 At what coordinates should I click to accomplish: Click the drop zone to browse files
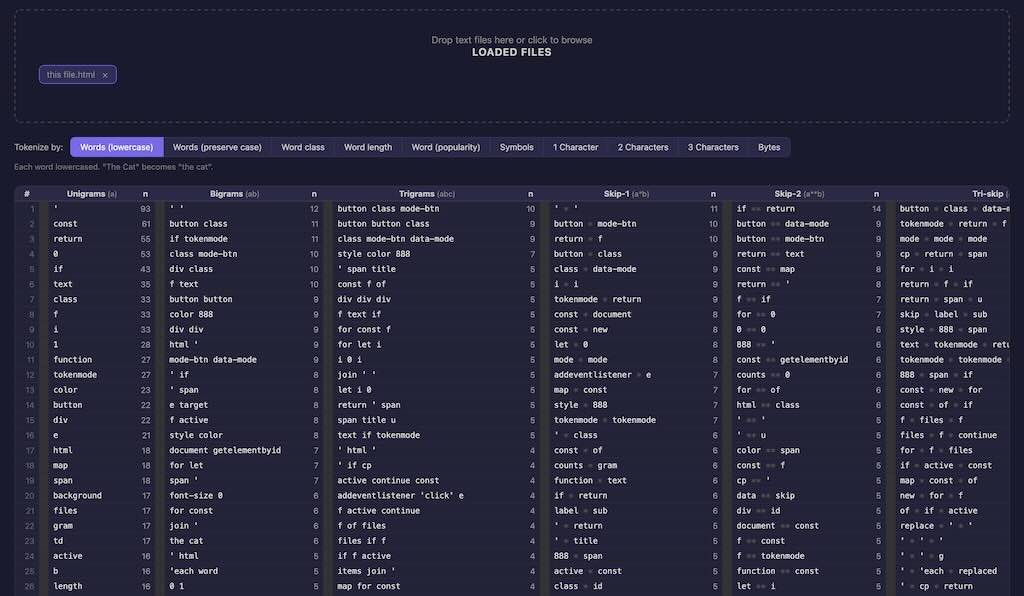click(x=511, y=40)
